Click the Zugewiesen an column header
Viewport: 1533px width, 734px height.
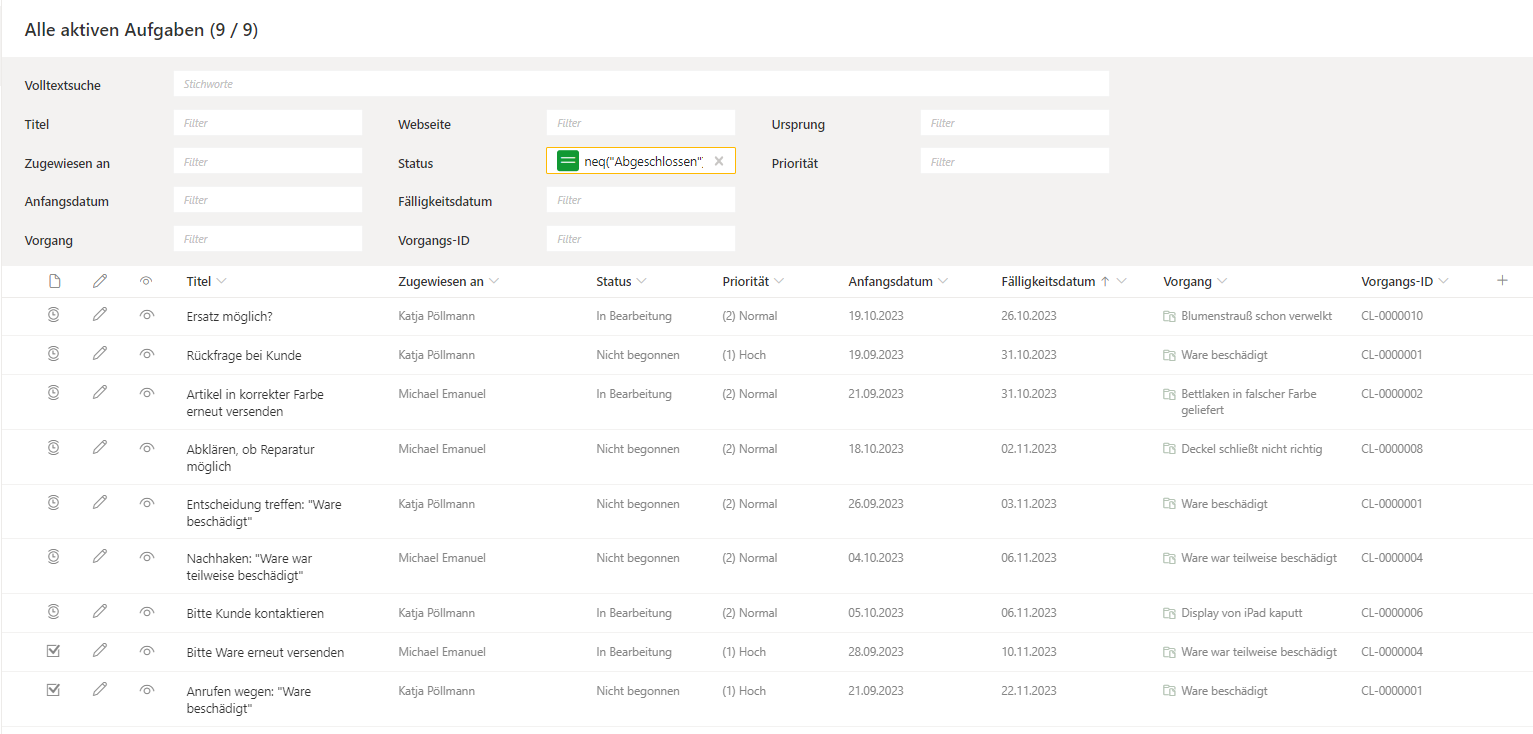[440, 282]
